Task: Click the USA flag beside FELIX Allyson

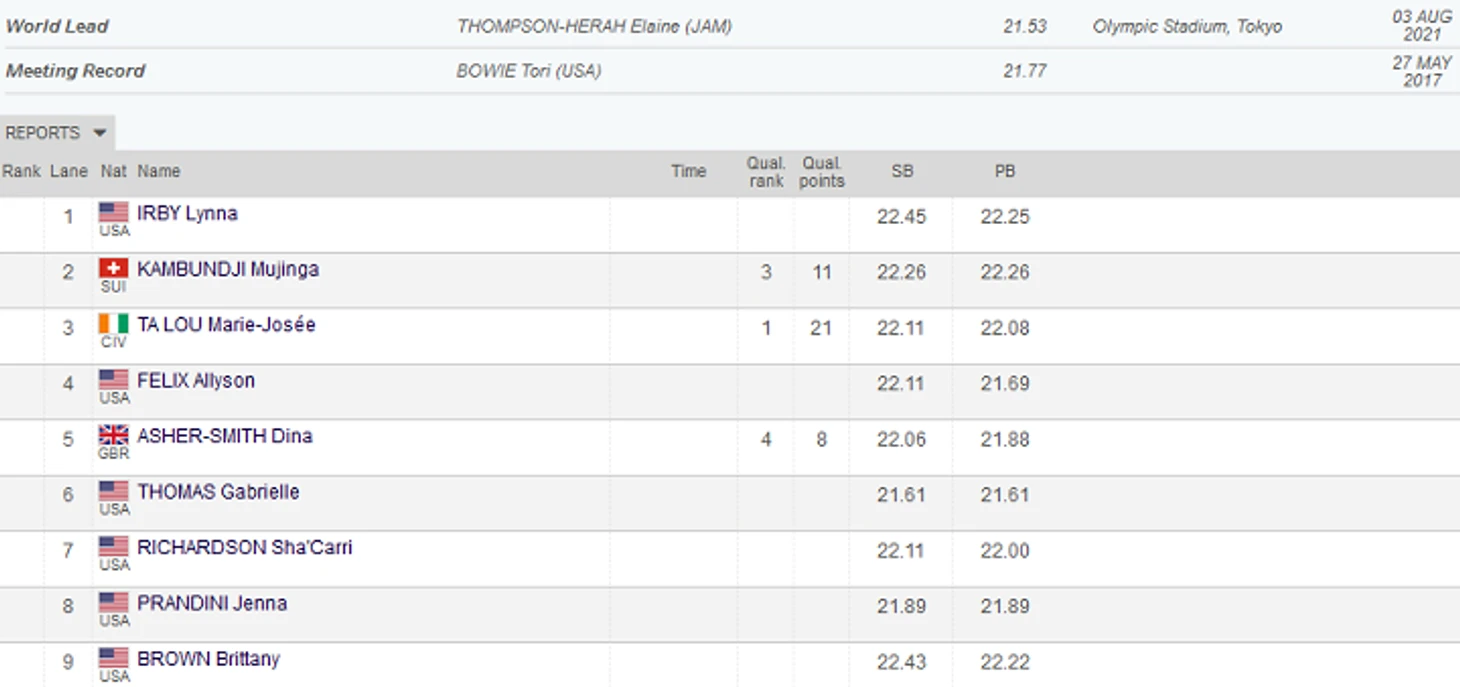Action: (x=114, y=379)
